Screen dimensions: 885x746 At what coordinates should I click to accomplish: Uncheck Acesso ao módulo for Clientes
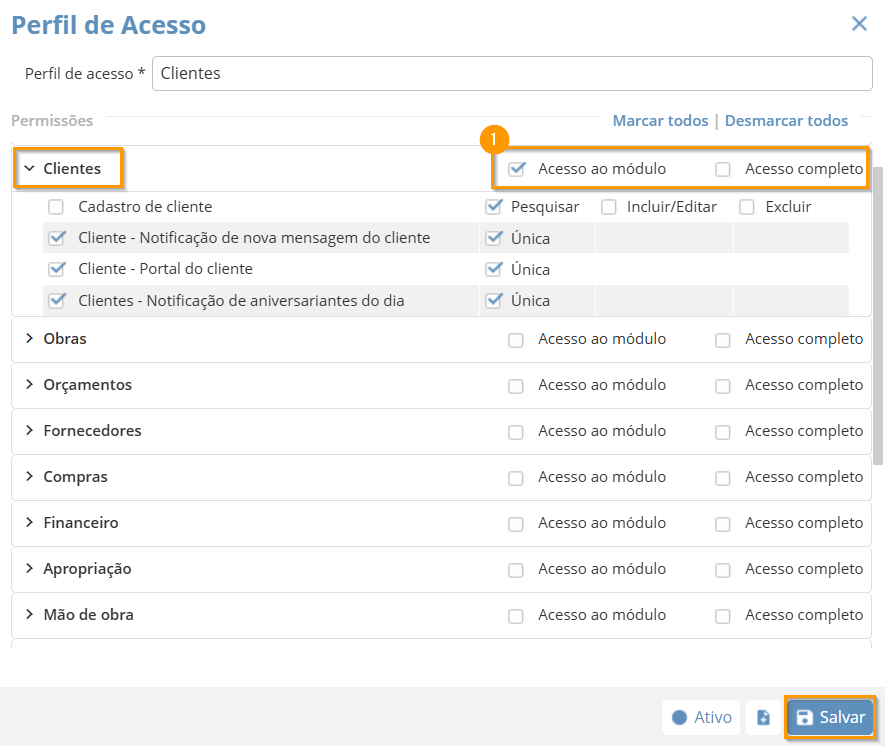[x=516, y=169]
